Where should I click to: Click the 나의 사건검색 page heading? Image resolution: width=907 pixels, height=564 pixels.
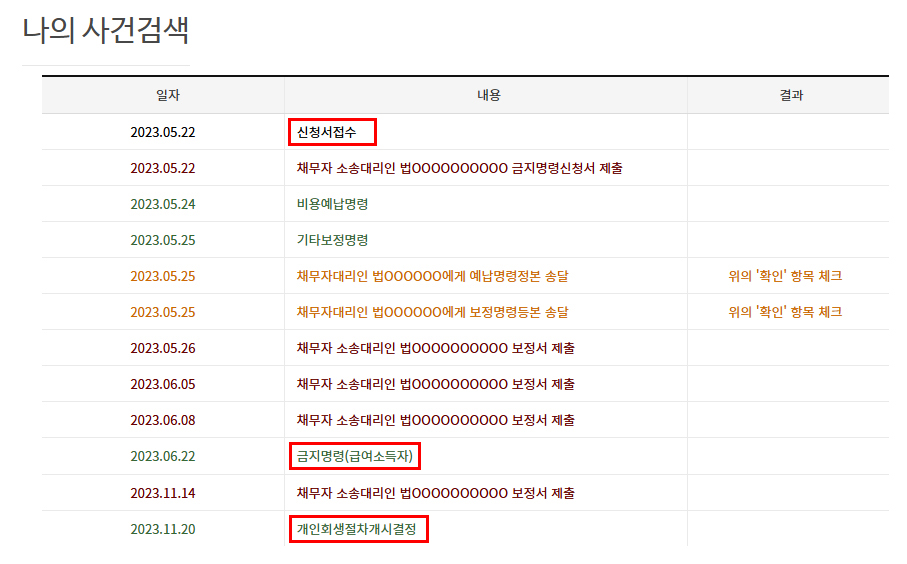pyautogui.click(x=106, y=30)
